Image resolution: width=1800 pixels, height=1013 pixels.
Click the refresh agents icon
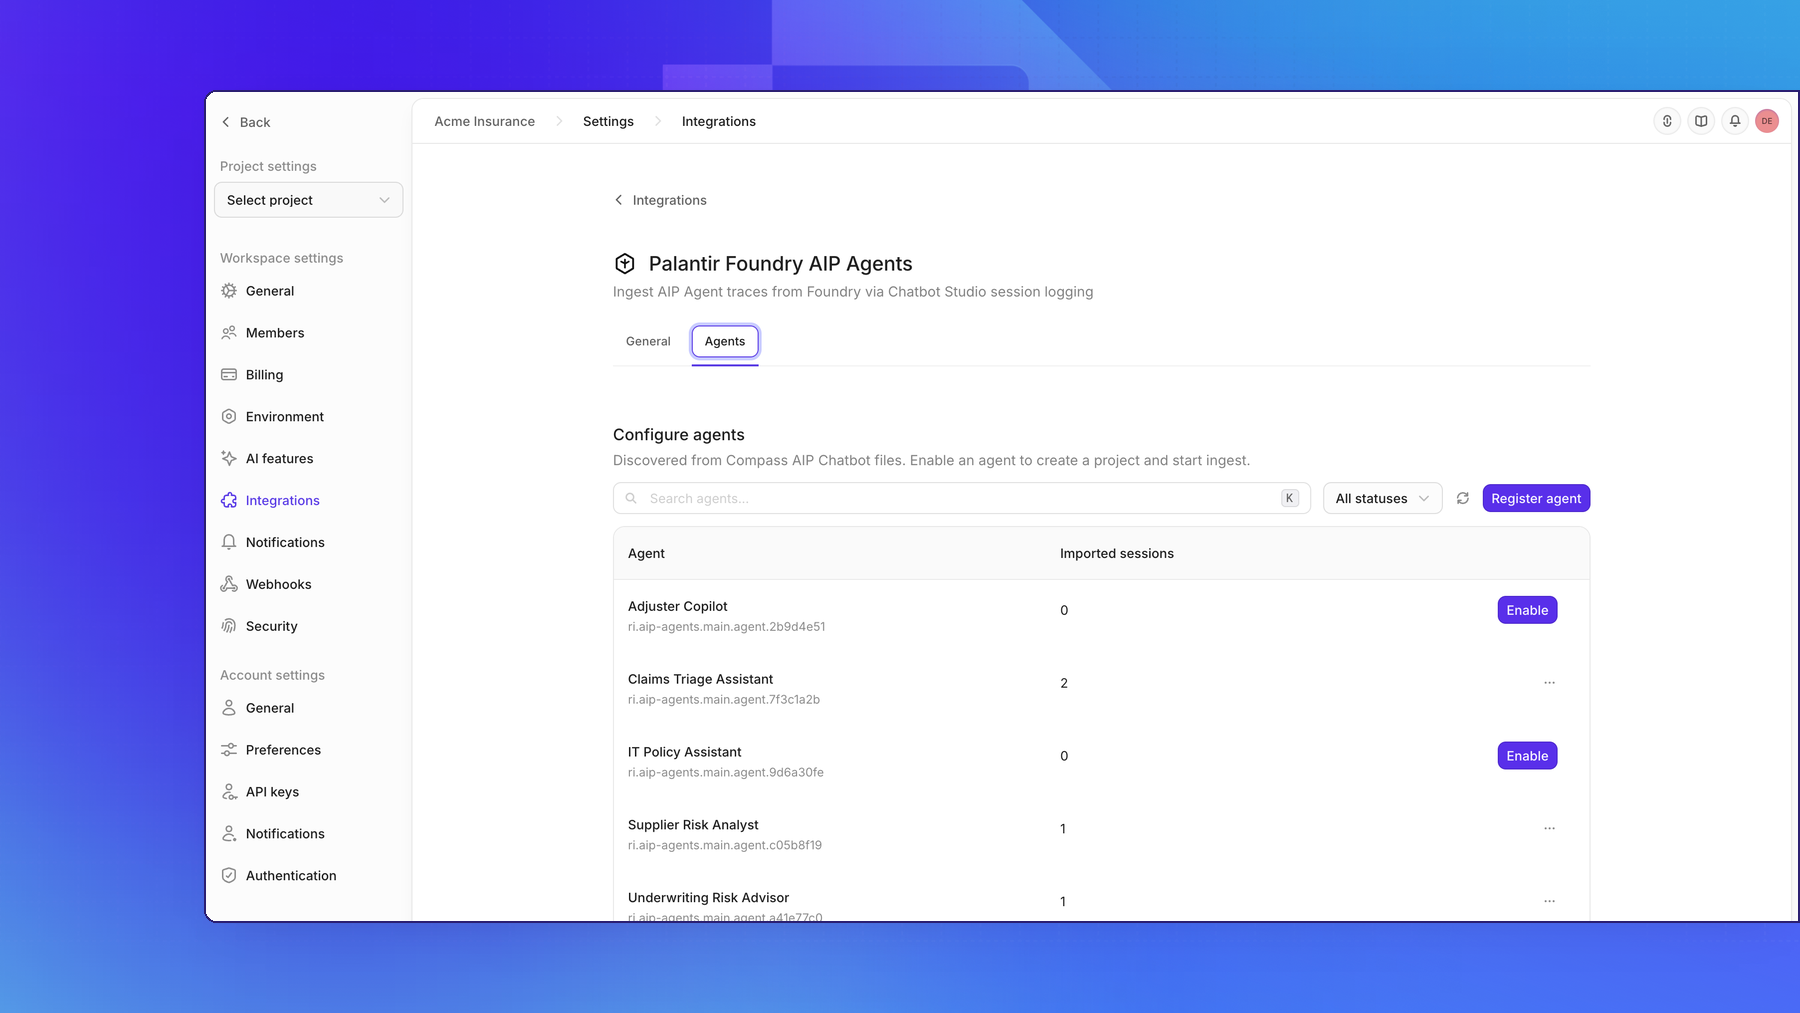[1463, 498]
